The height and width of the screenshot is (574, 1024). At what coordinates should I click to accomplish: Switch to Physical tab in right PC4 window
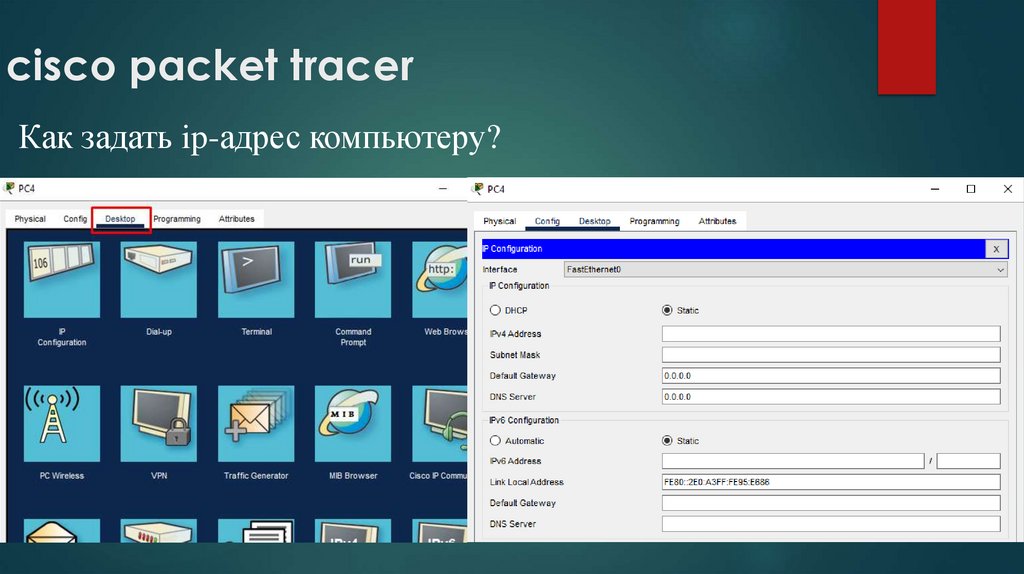tap(500, 221)
